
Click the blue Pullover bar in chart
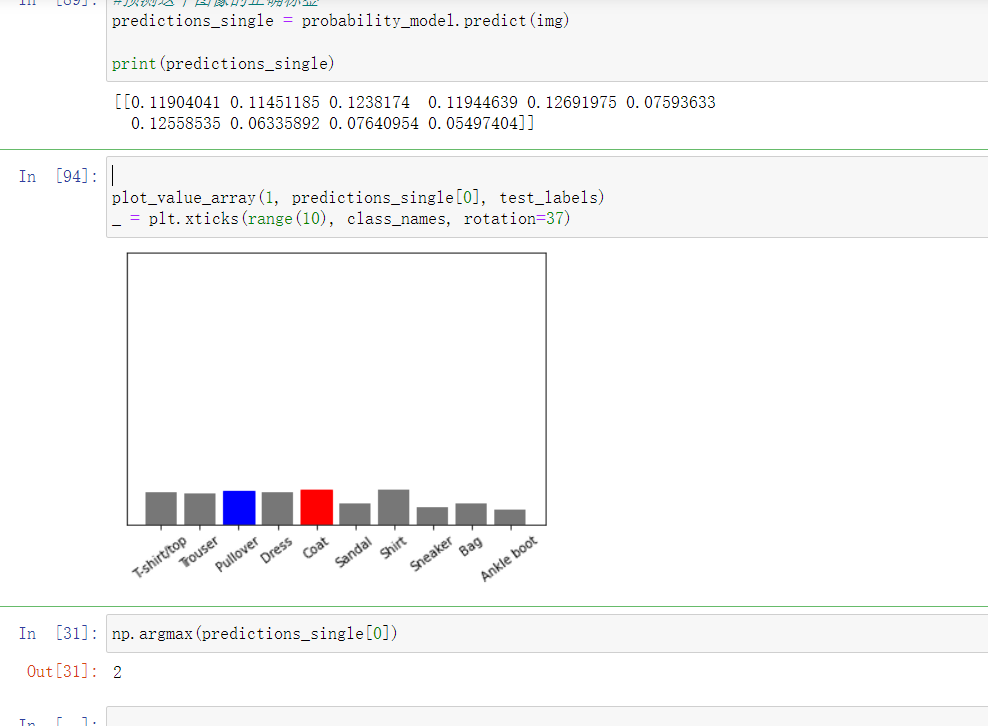[x=239, y=508]
